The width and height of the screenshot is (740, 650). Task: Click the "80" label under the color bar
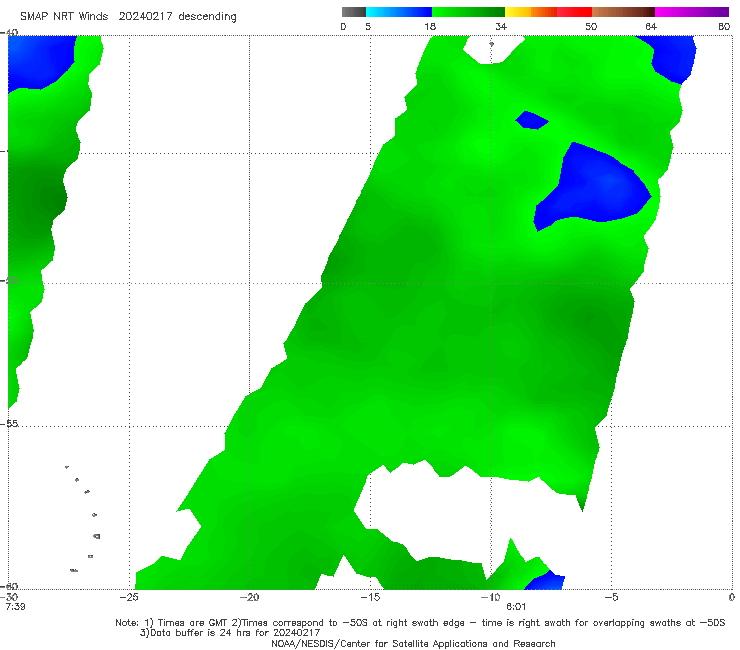click(x=724, y=26)
